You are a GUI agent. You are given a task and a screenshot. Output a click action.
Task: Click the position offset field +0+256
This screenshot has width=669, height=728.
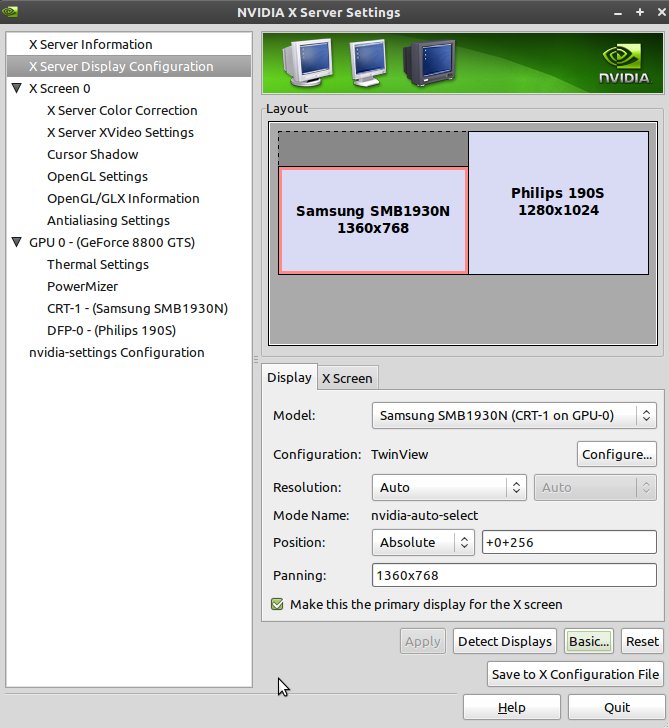(x=569, y=542)
